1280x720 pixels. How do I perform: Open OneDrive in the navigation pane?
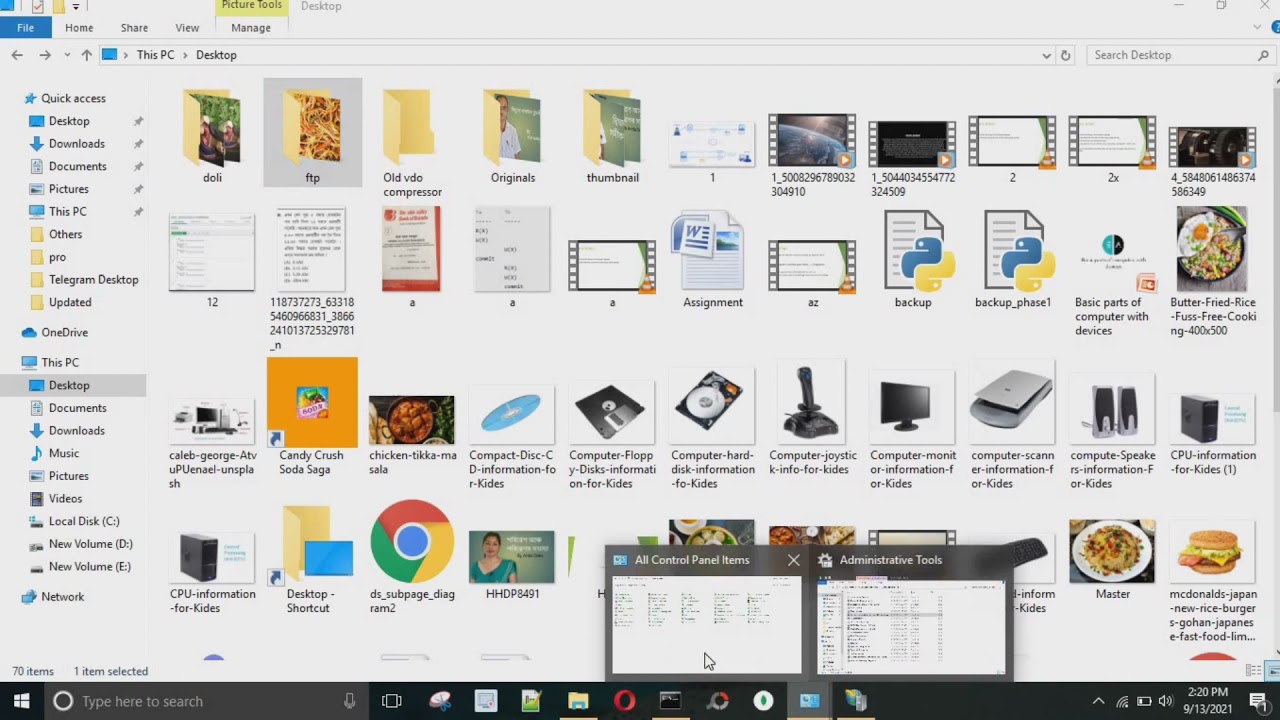pyautogui.click(x=64, y=332)
